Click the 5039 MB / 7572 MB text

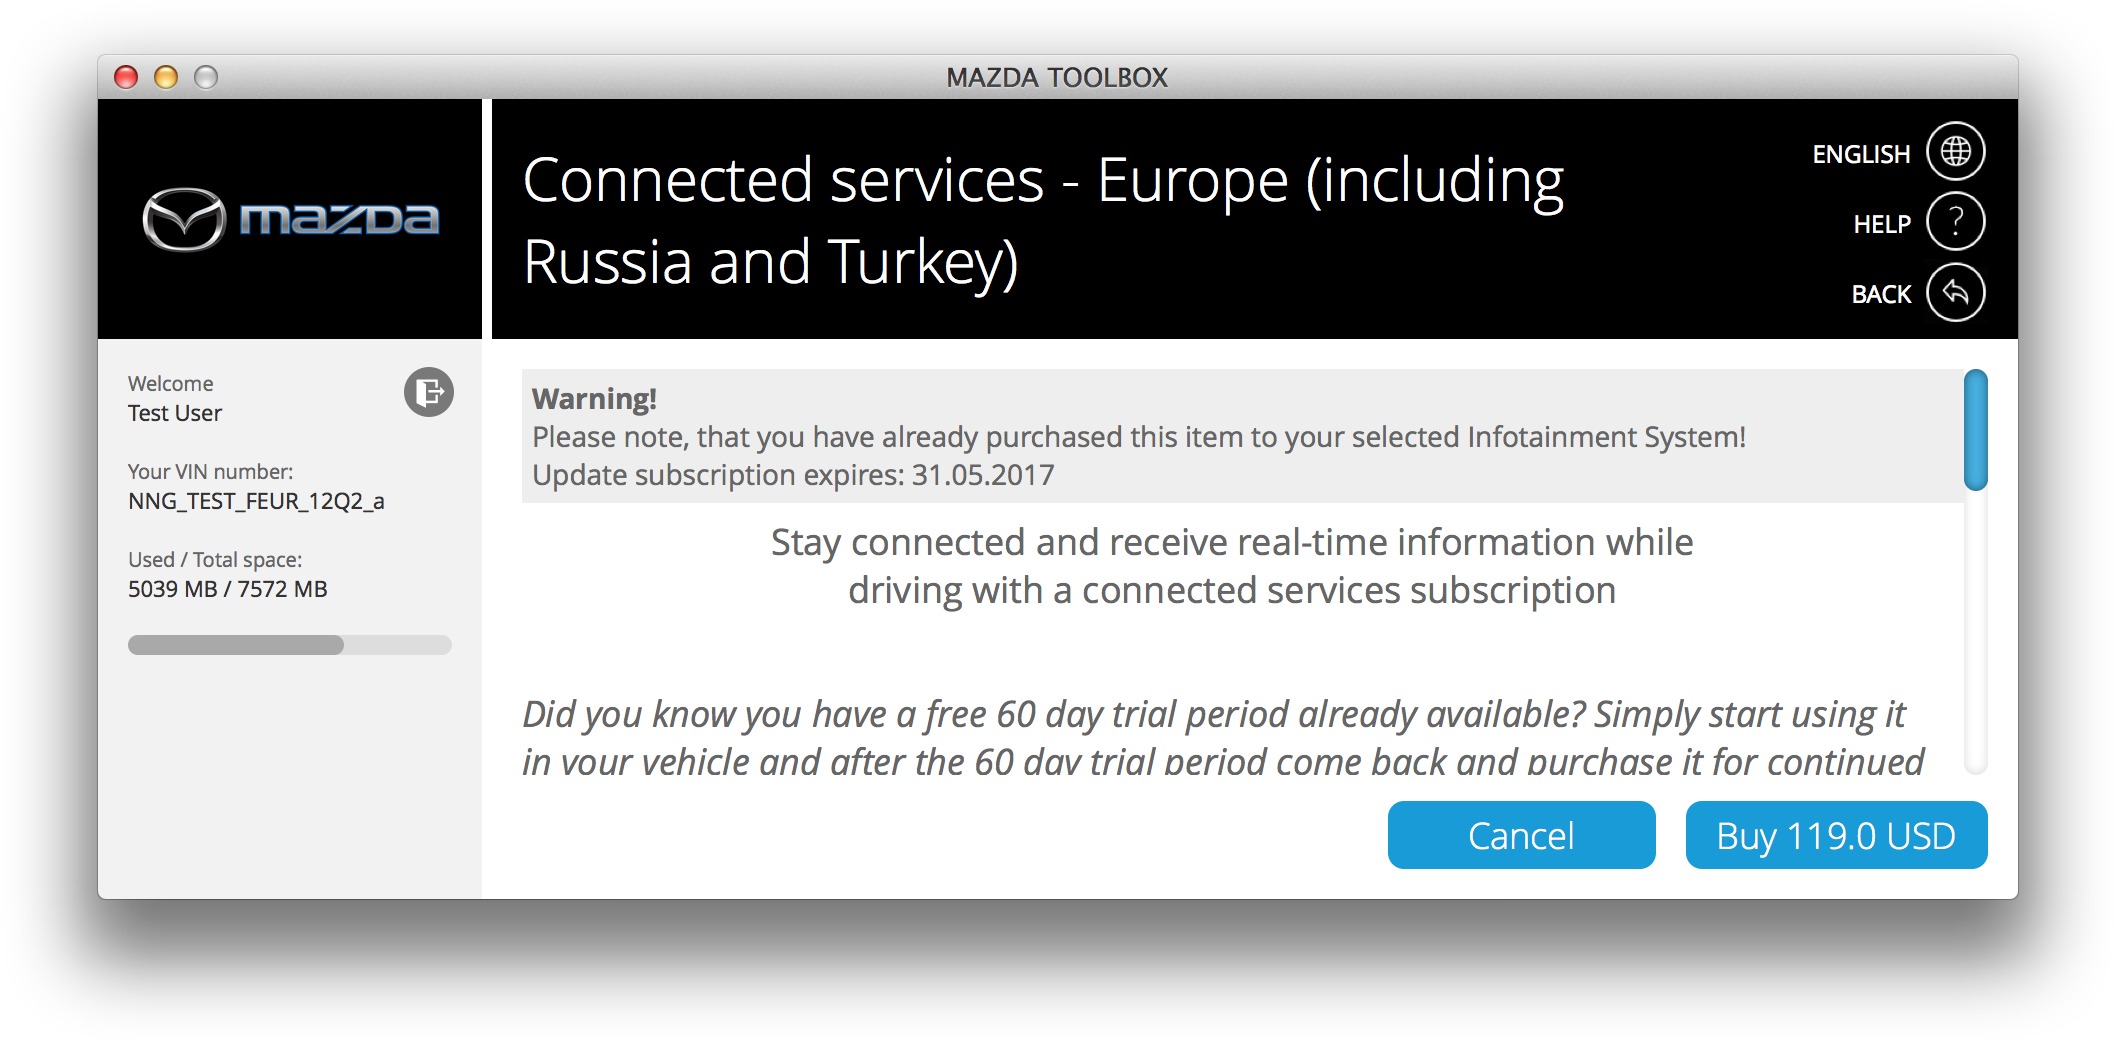coord(228,589)
